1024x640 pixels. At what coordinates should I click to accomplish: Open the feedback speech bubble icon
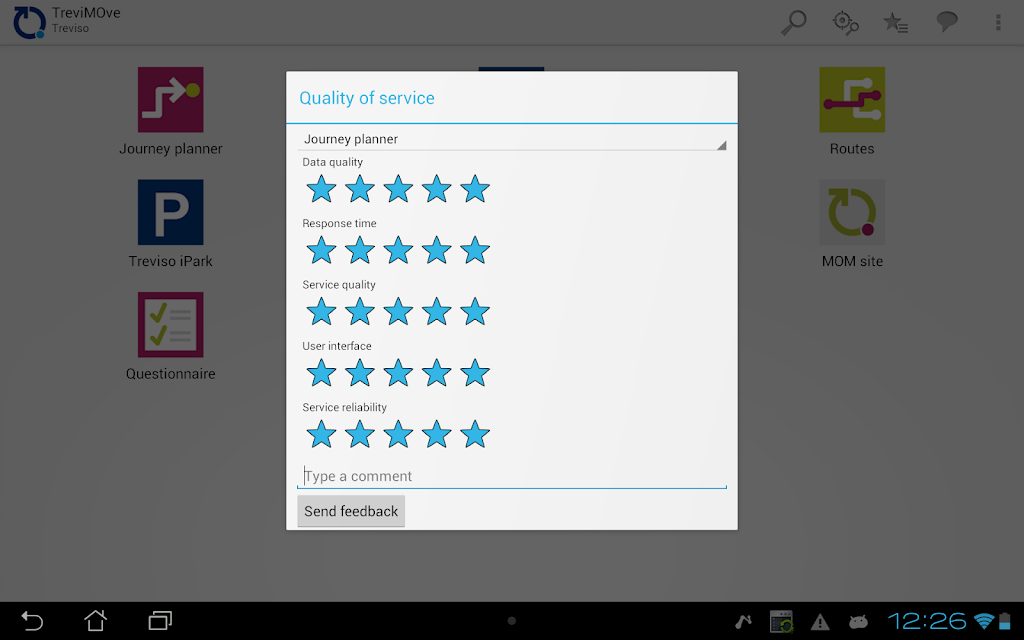point(947,22)
